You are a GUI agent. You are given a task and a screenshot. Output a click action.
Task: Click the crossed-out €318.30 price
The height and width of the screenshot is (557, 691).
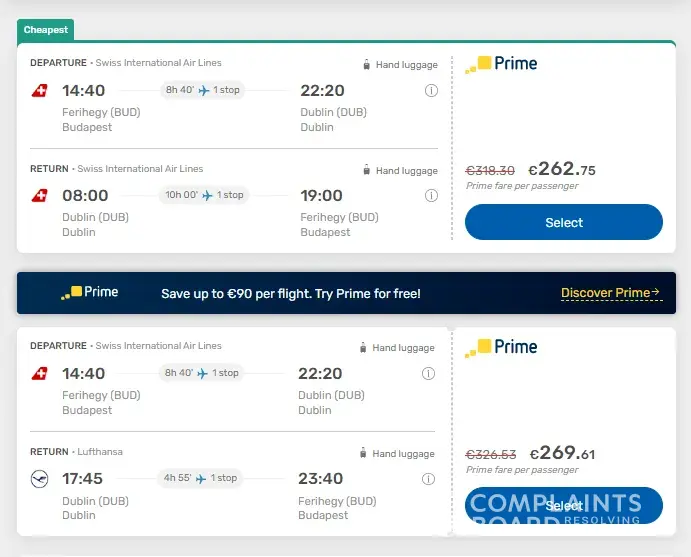(490, 171)
